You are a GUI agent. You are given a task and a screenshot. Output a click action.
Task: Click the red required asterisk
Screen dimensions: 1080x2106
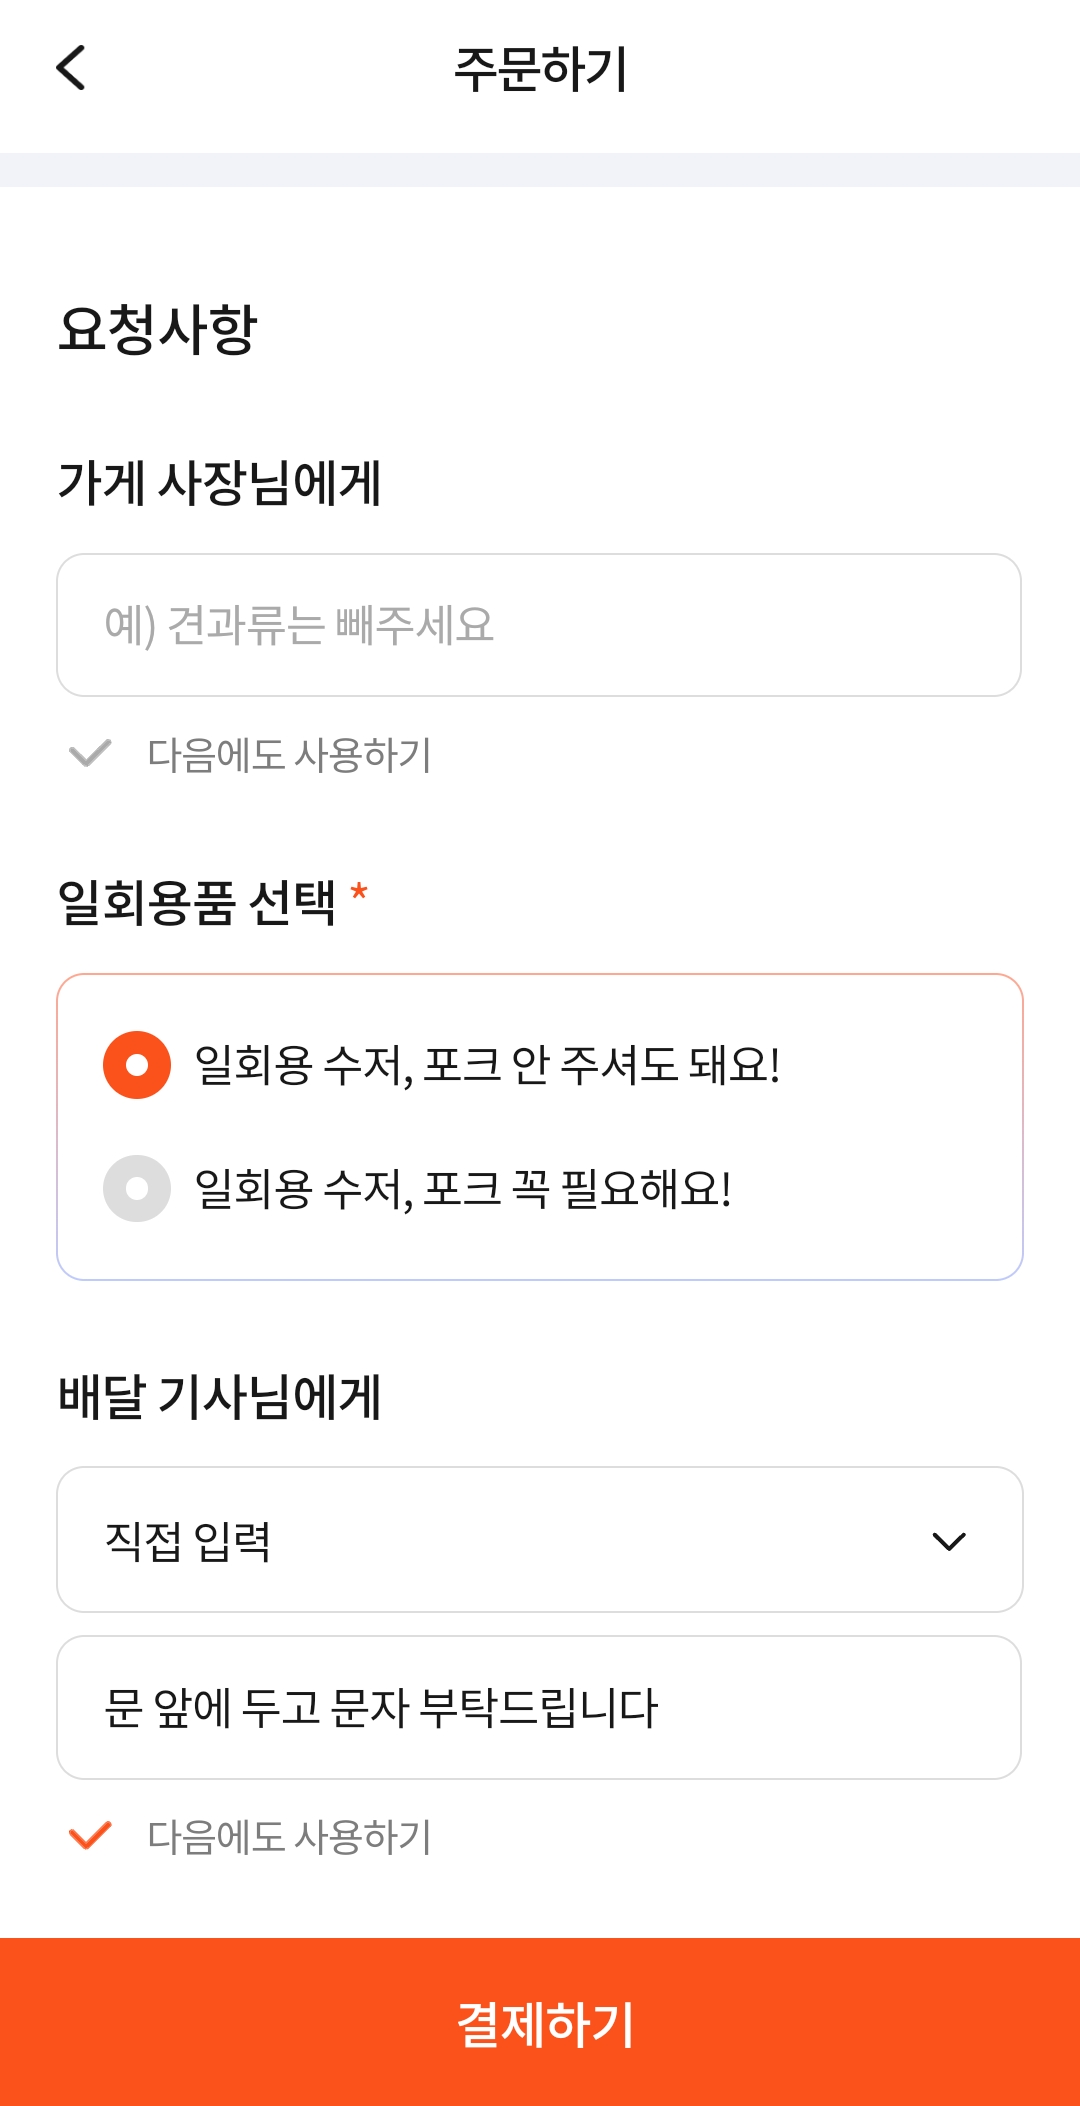pyautogui.click(x=359, y=891)
